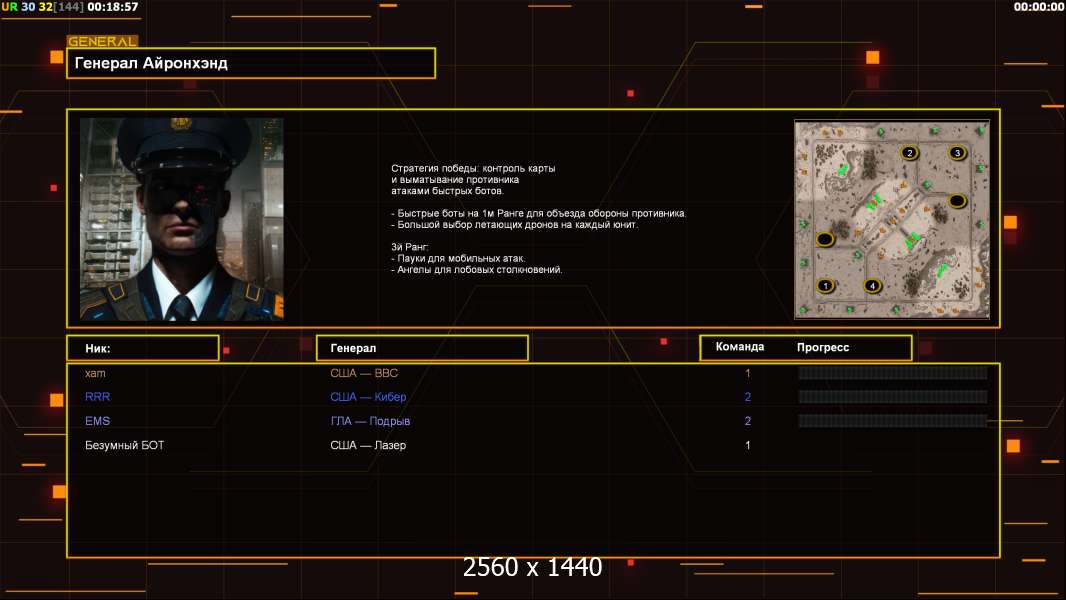Click the Прогресс column header

823,347
